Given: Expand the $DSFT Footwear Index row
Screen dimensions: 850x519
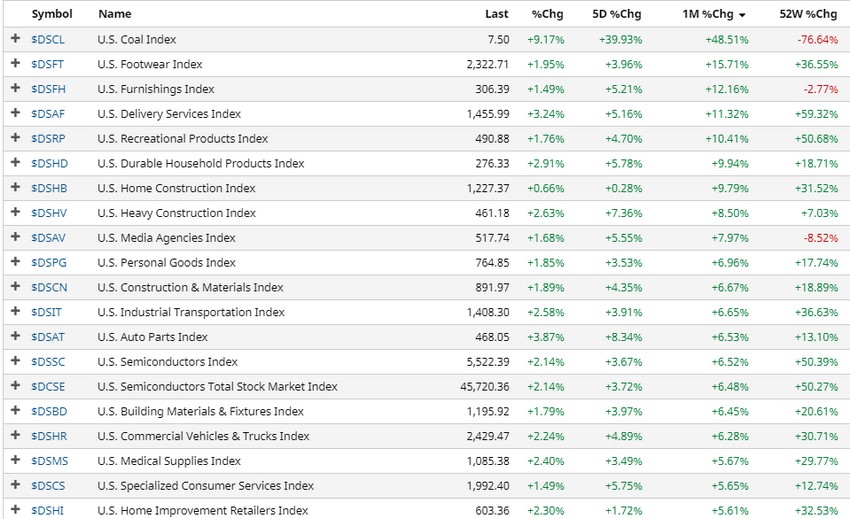Looking at the screenshot, I should click(x=15, y=64).
